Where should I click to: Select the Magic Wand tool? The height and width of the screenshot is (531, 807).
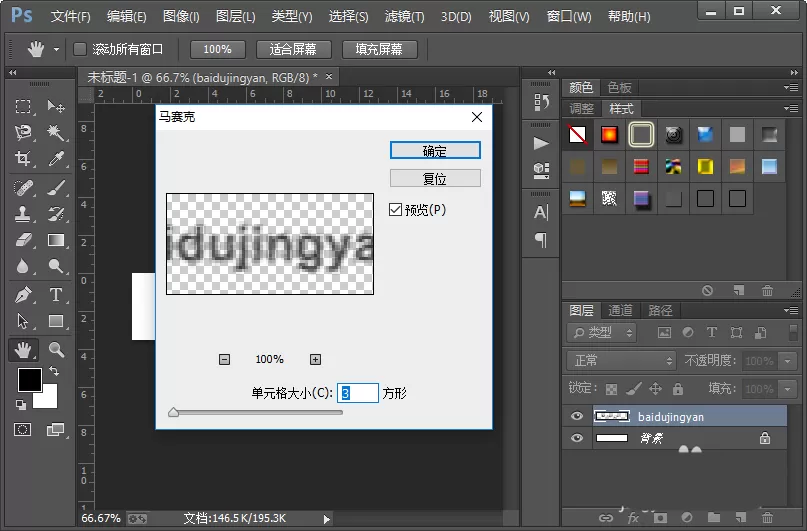coord(56,132)
